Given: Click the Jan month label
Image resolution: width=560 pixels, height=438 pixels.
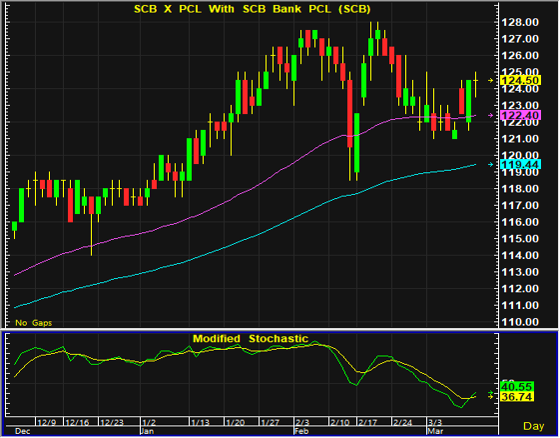Looking at the screenshot, I should tap(147, 431).
